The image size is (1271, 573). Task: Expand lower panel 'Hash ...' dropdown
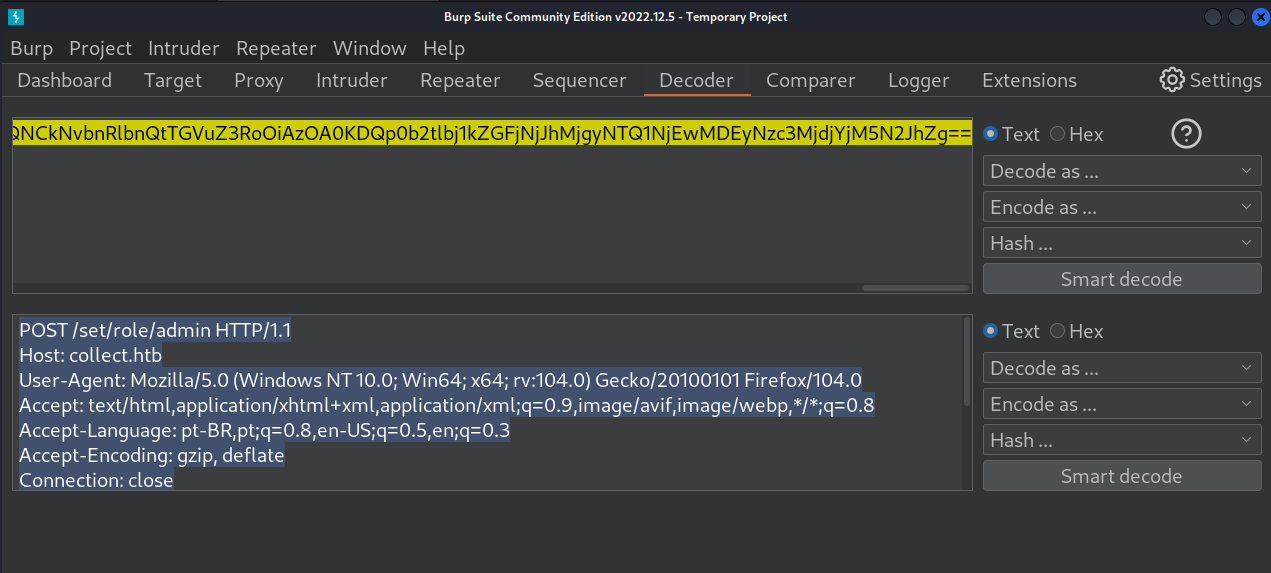coord(1122,440)
